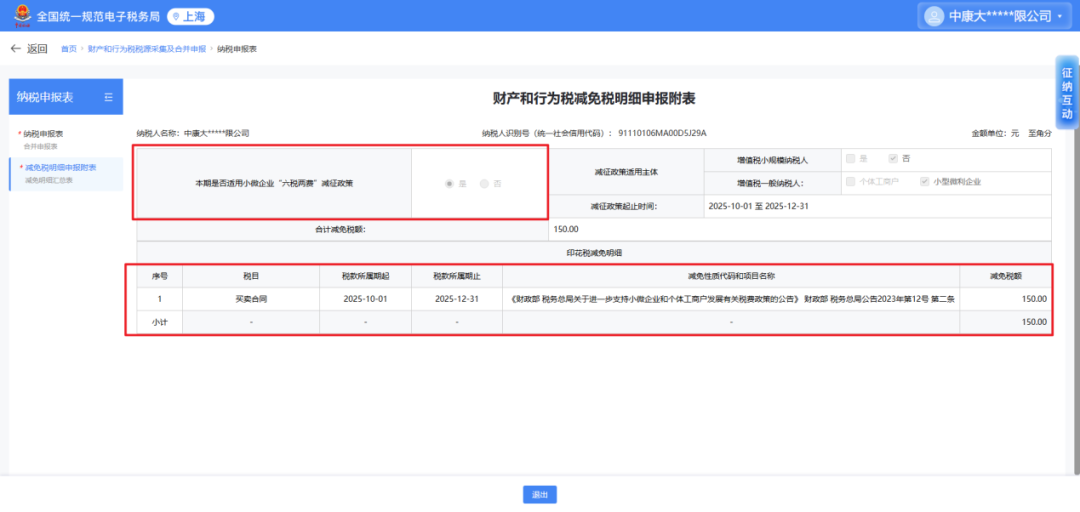Go to 首页 breadcrumb link
The image size is (1080, 512).
[69, 49]
